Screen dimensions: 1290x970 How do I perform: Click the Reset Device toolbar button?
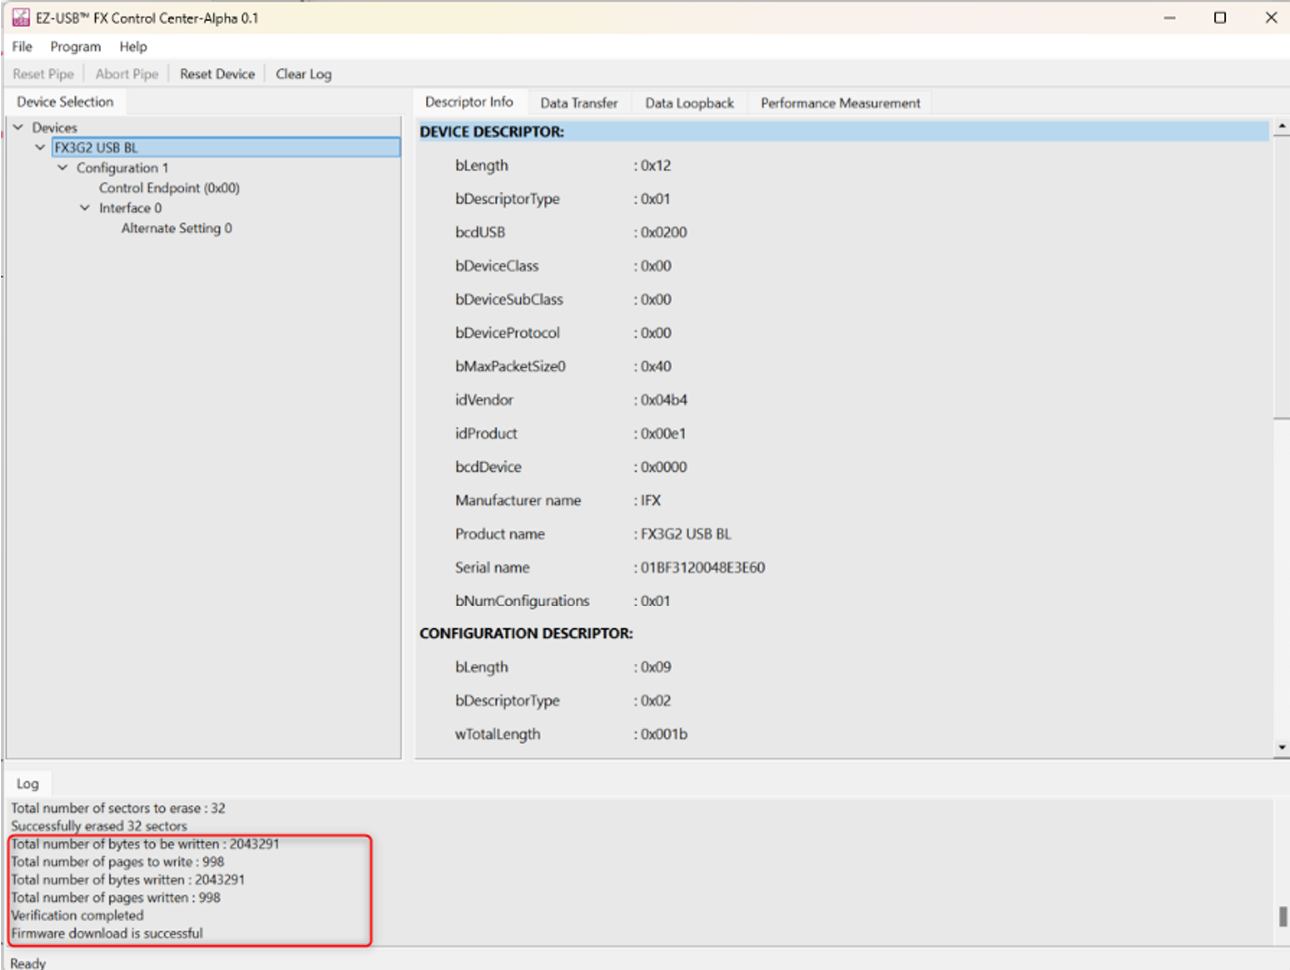(x=217, y=74)
